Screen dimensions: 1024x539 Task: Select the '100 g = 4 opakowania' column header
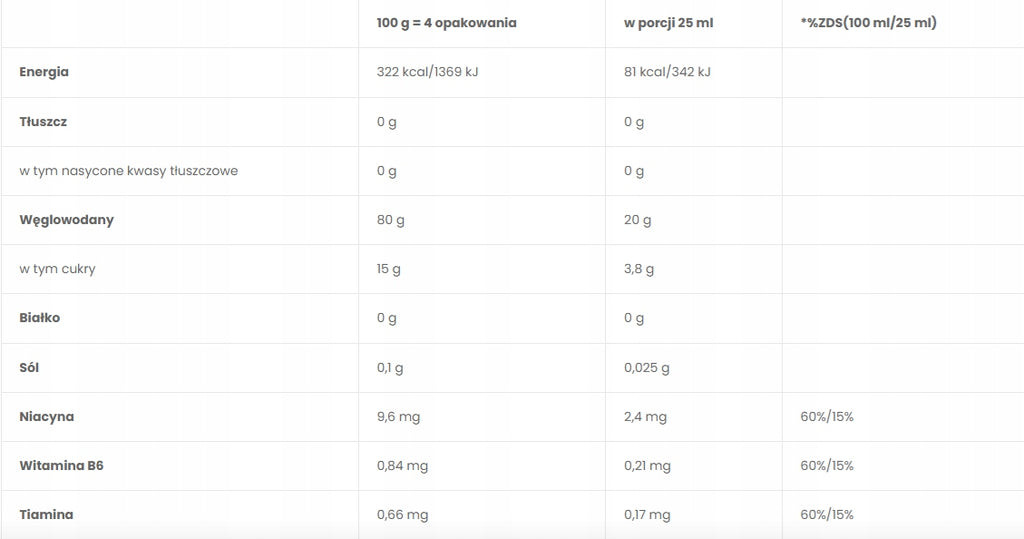click(446, 23)
